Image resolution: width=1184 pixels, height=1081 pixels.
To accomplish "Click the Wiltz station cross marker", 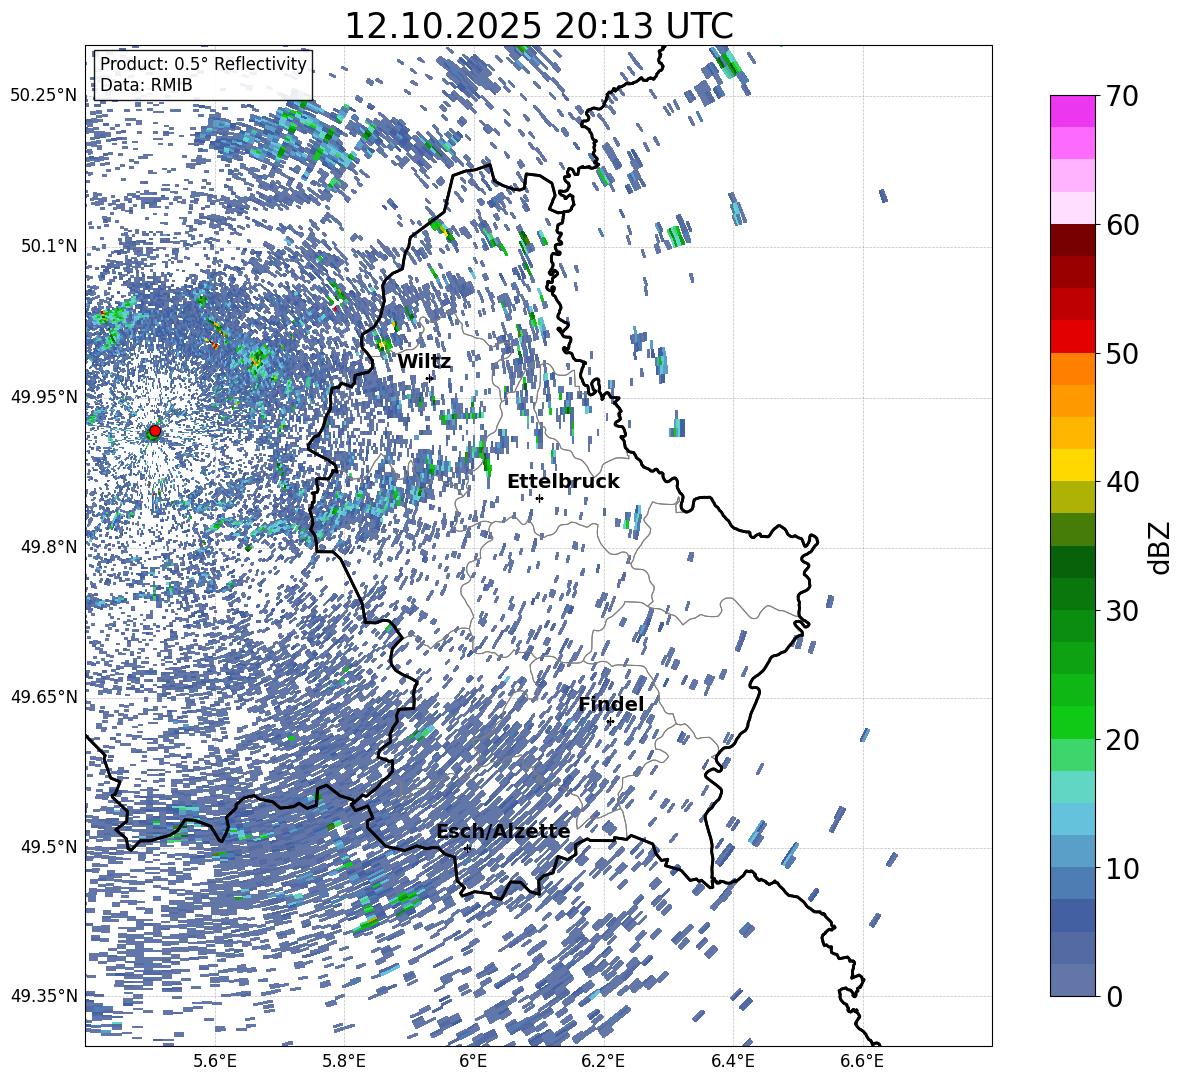I will click(x=430, y=377).
